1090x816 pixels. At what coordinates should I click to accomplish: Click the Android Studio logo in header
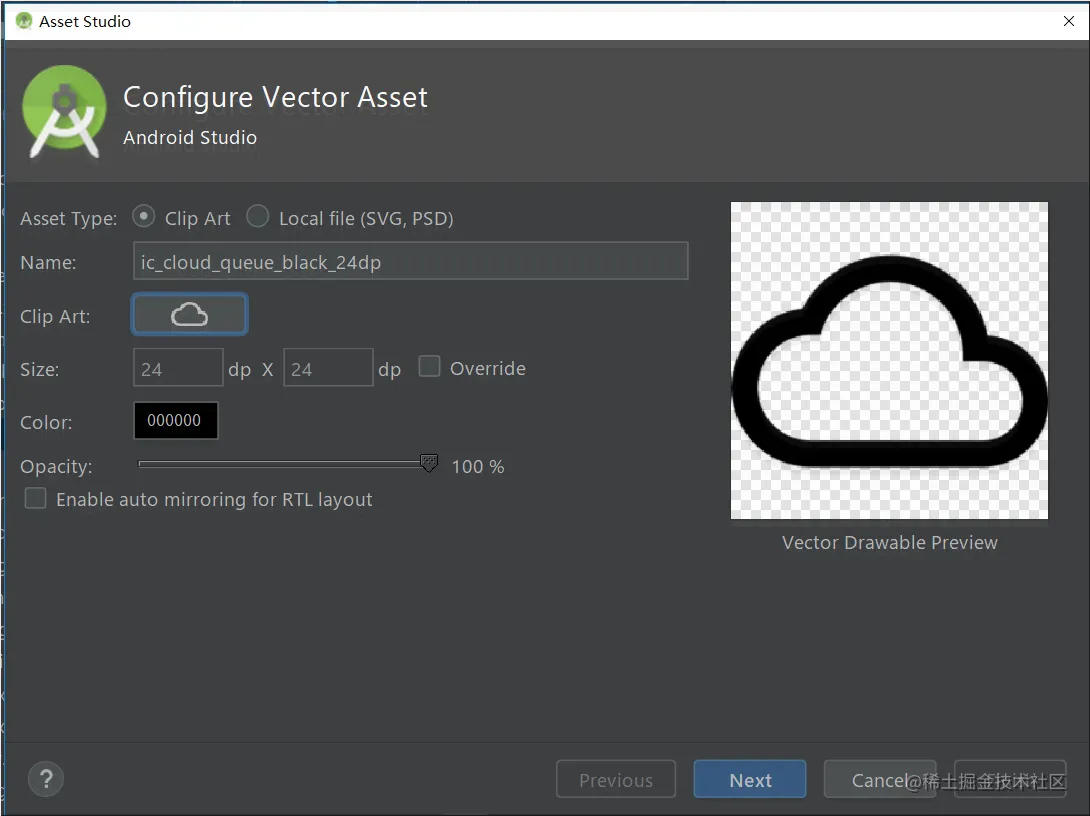[64, 112]
